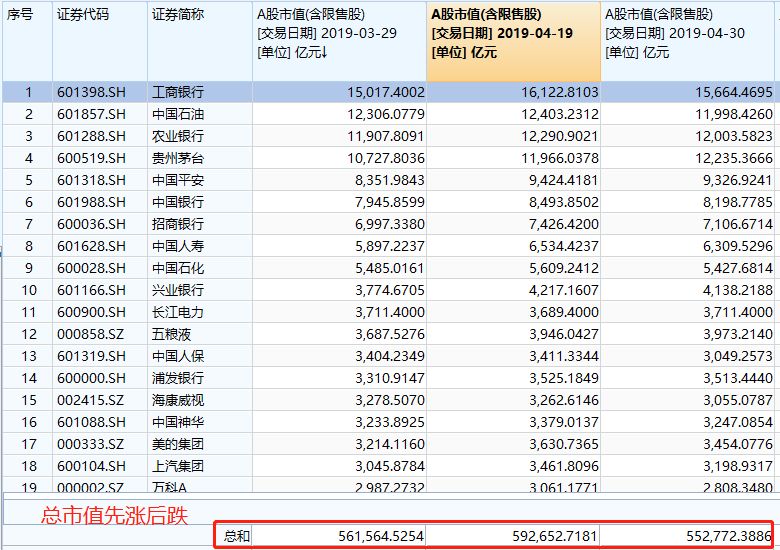Screen dimensions: 780x550
Task: Click the 总和 label in the totals row
Action: pos(237,536)
